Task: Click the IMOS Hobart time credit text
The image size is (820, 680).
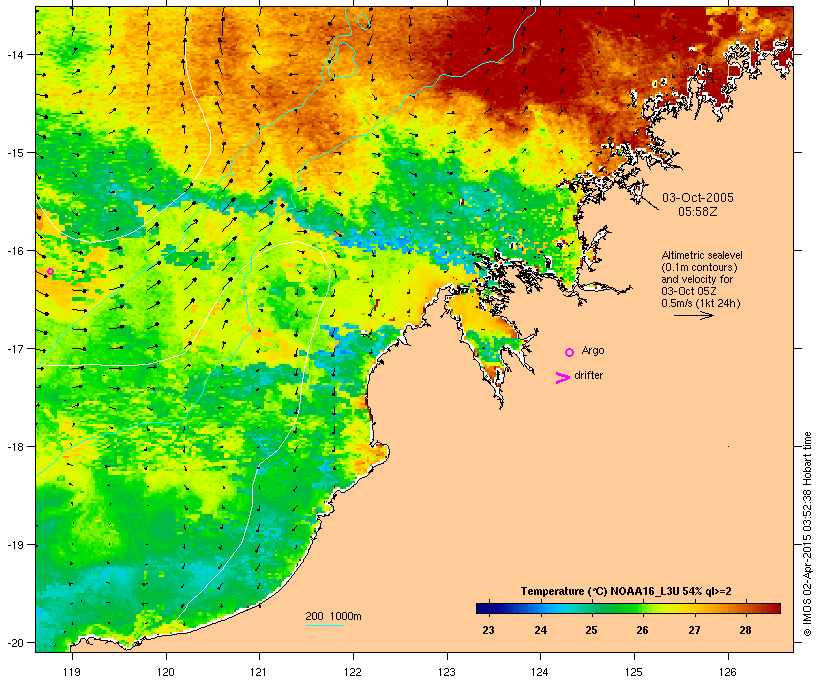Action: coord(807,534)
